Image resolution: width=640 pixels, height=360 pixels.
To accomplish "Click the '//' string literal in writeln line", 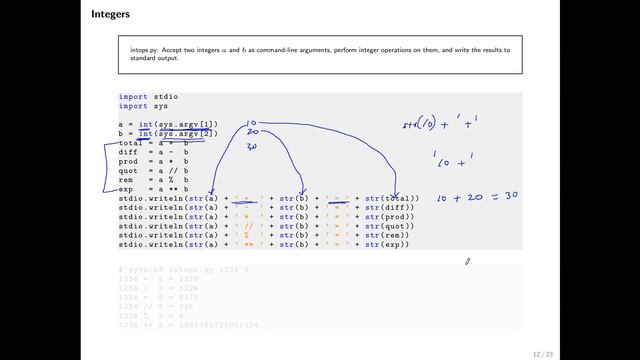I will click(249, 227).
